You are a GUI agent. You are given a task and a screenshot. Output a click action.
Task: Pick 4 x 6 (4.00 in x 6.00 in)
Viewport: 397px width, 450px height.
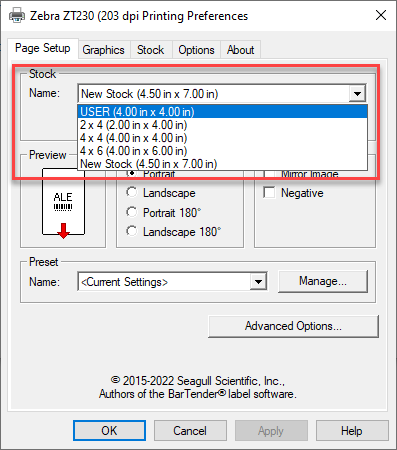point(222,151)
